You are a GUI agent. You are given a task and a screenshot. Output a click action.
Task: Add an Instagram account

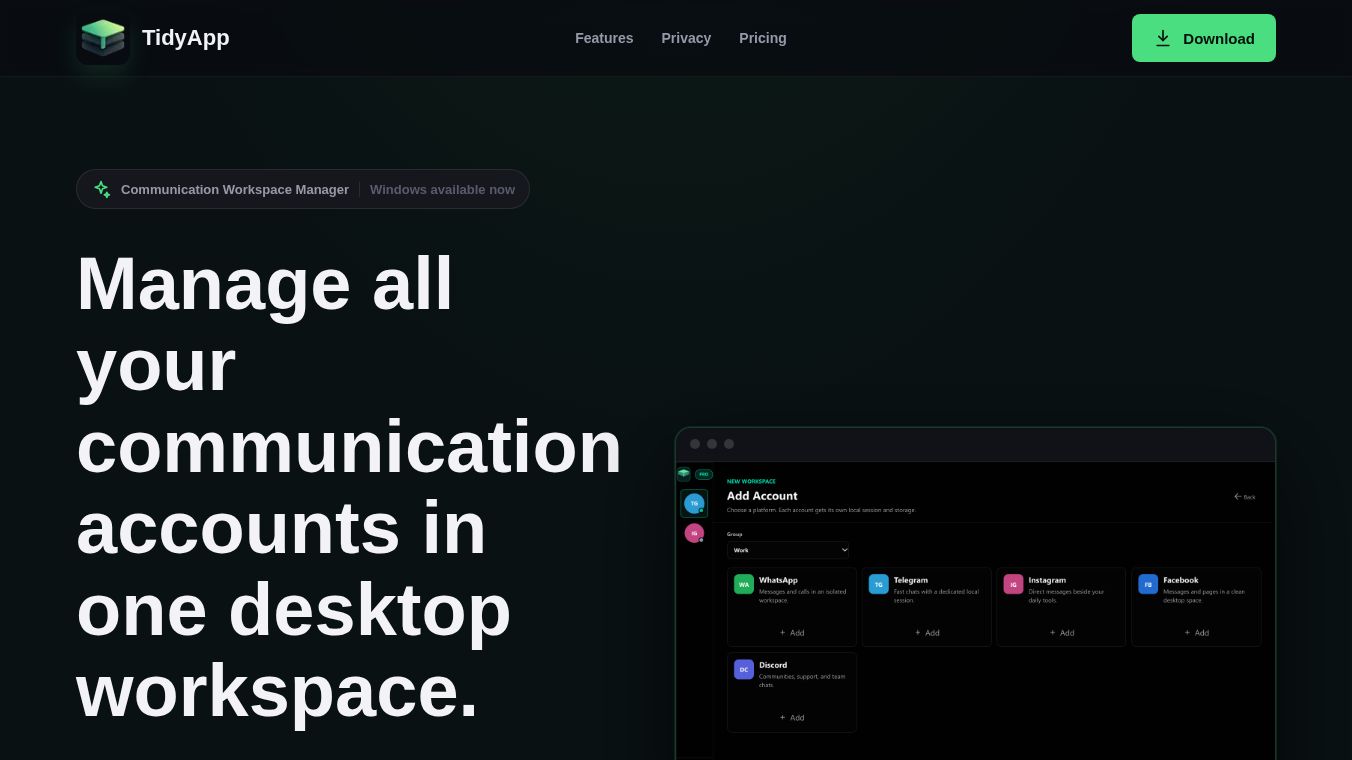coord(1062,632)
